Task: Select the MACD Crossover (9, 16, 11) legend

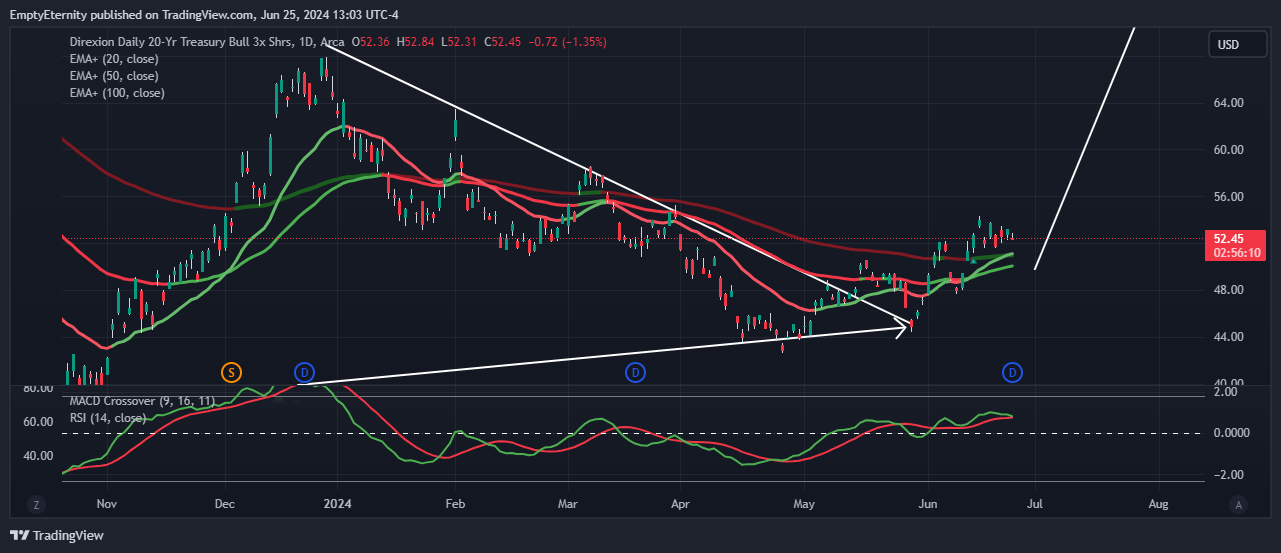Action: tap(141, 401)
